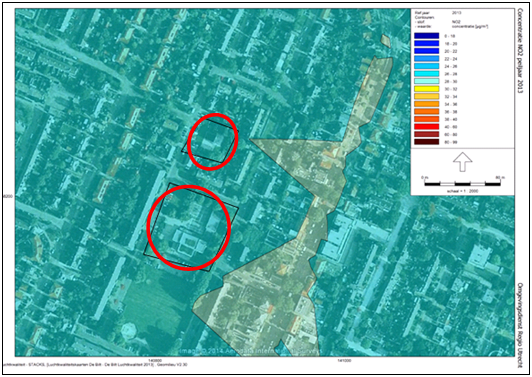Pick the light blue 22 - 24 swatch
Viewport: 532px width, 377px height.
click(426, 58)
